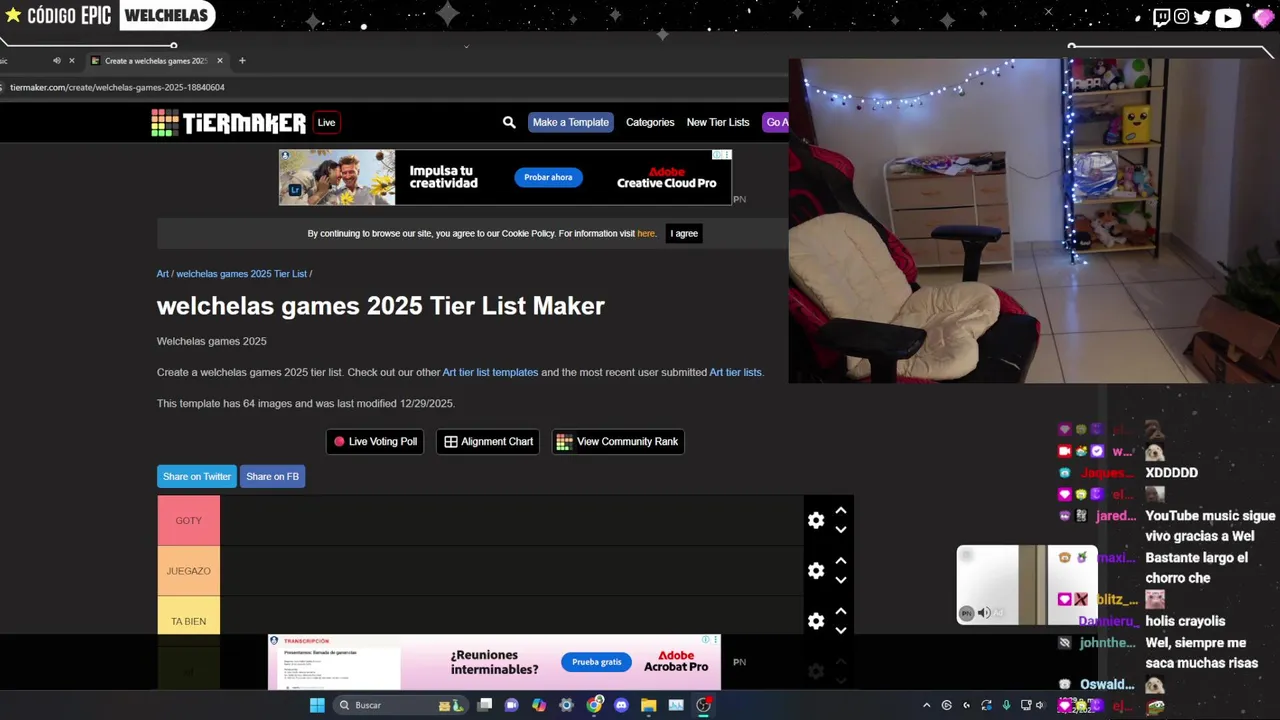The width and height of the screenshot is (1280, 720).
Task: Open the Categories menu
Action: click(650, 122)
